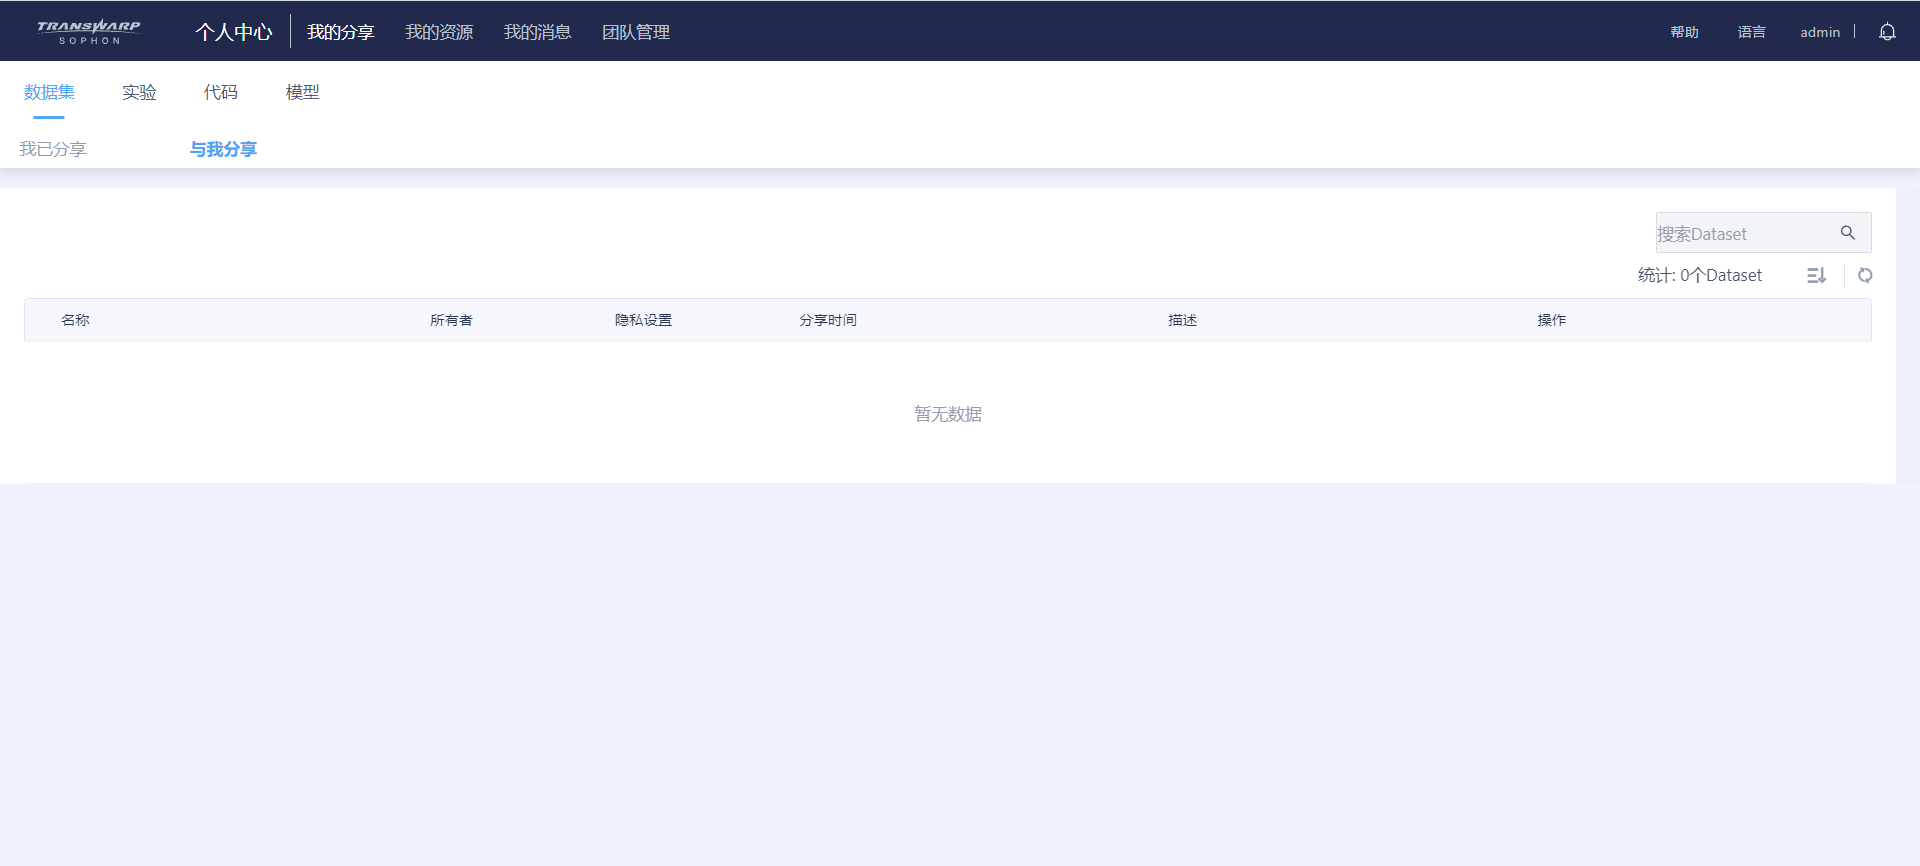Click the 个人中心 title

[234, 32]
